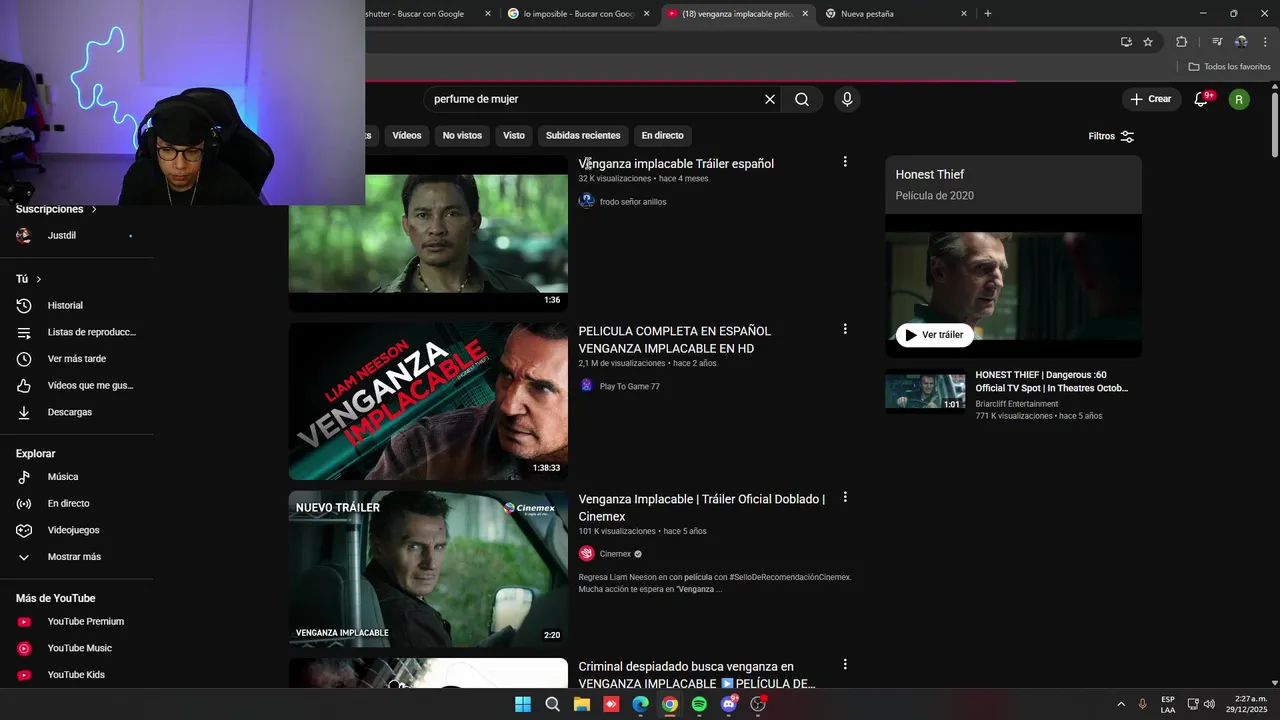Open options menu for PELICULA COMPLETA EN ESPAÑOL video
The width and height of the screenshot is (1280, 720).
click(845, 329)
